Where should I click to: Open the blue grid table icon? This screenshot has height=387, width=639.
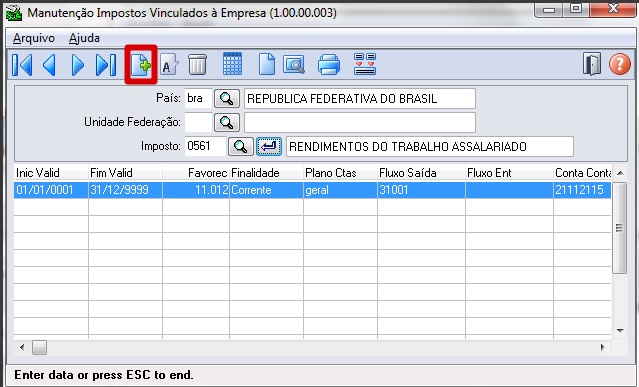pos(232,64)
